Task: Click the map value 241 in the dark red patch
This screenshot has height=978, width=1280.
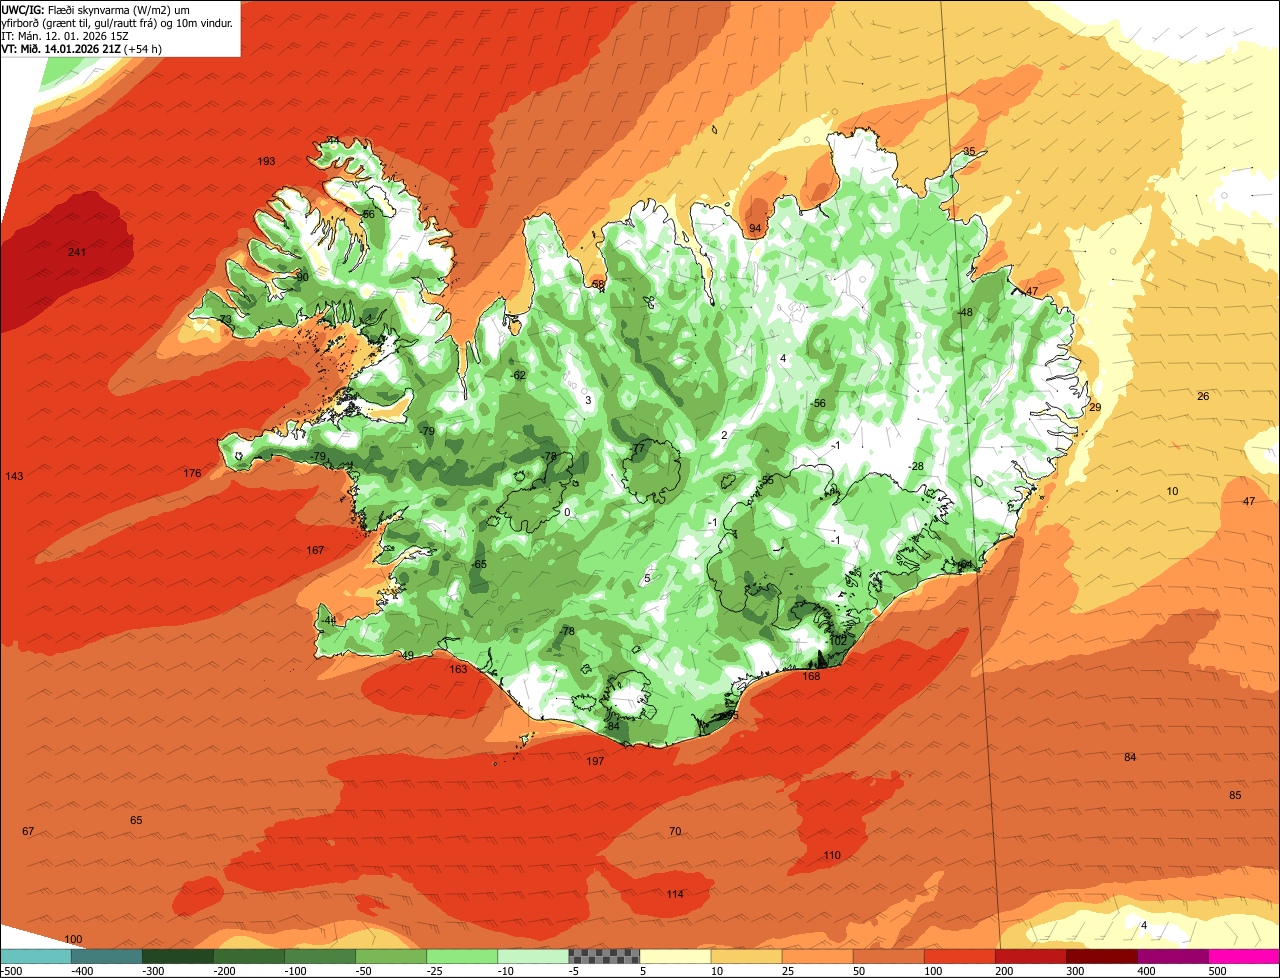Action: click(77, 252)
